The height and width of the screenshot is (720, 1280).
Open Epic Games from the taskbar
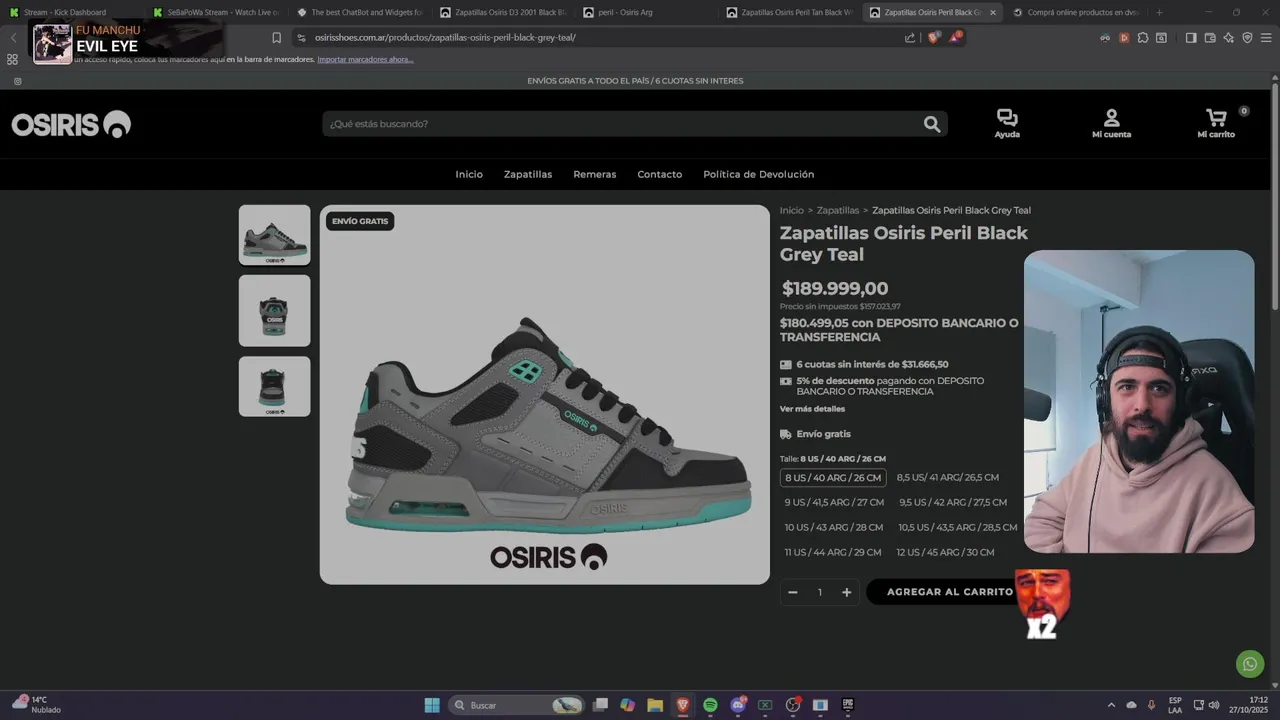pos(848,705)
